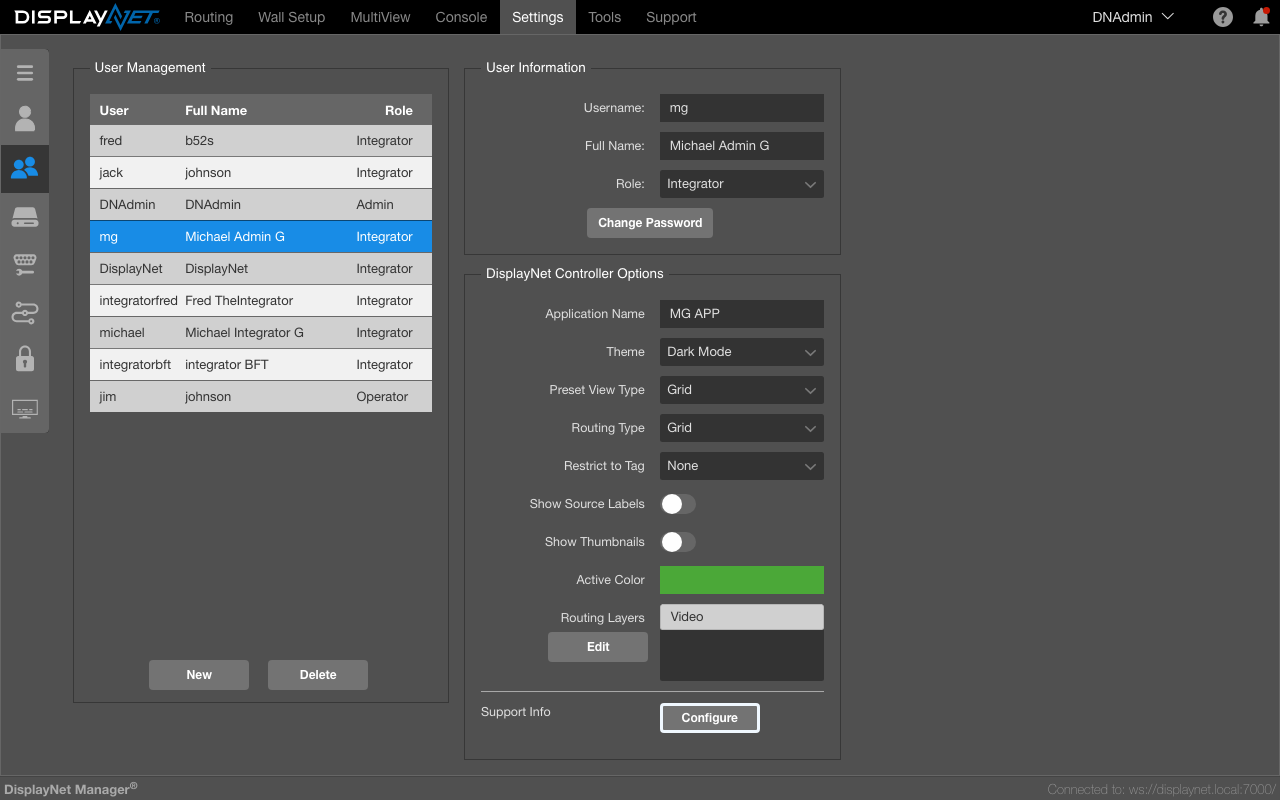Screen dimensions: 1280x800
Task: Click the Routing Layers Edit button
Action: tap(598, 647)
